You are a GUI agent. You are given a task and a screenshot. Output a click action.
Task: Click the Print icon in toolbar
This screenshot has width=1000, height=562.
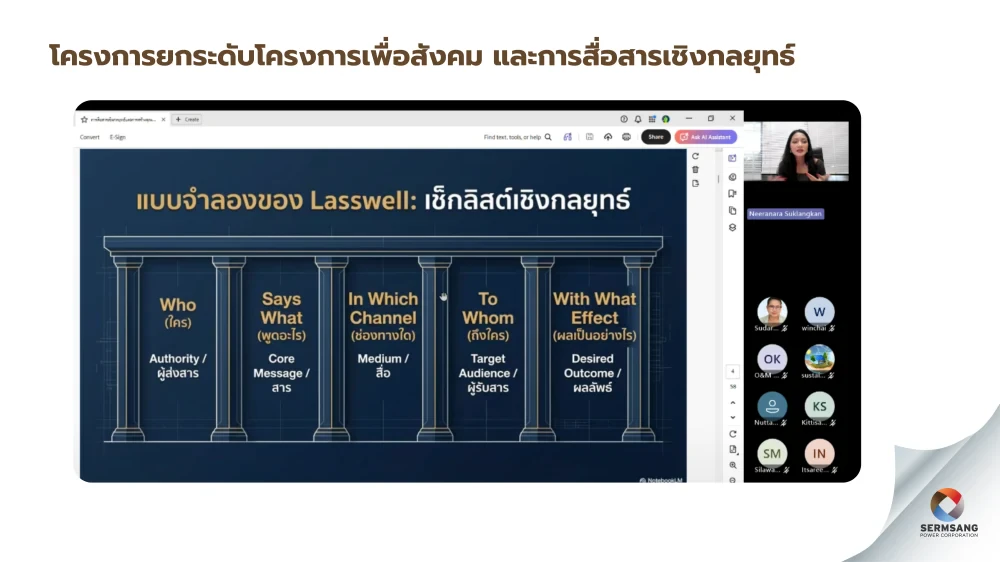[x=626, y=137]
